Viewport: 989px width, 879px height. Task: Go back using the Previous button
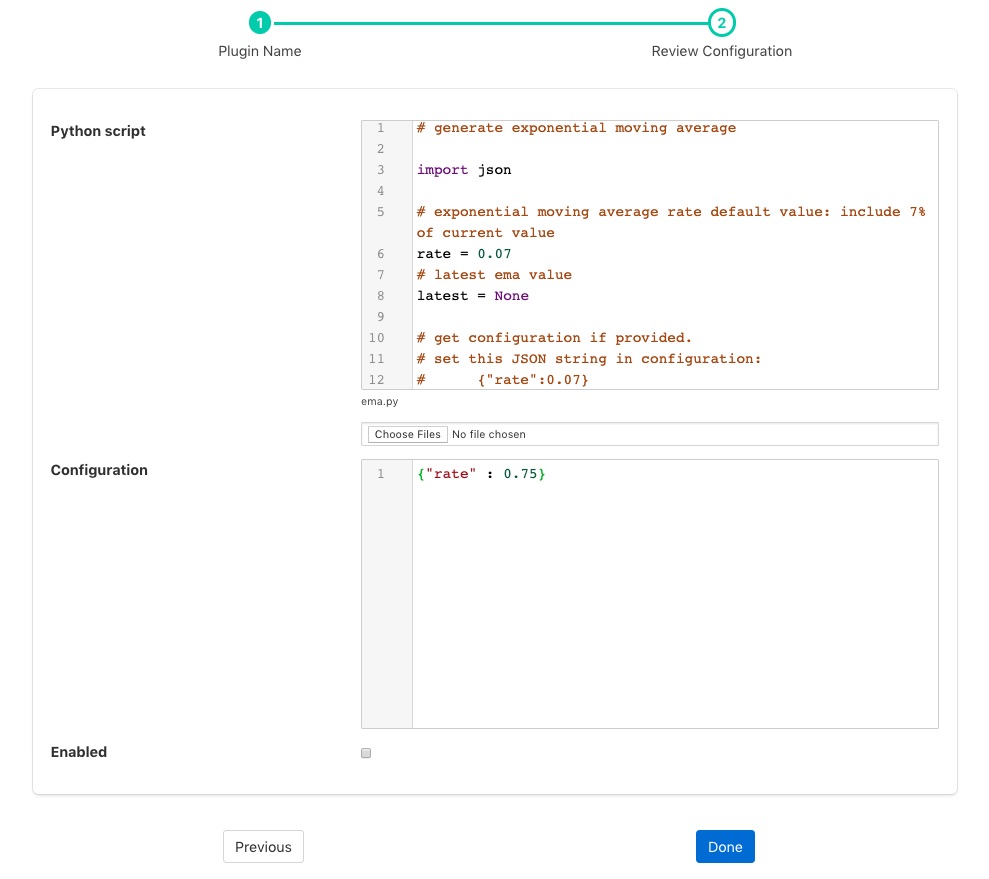click(x=263, y=846)
